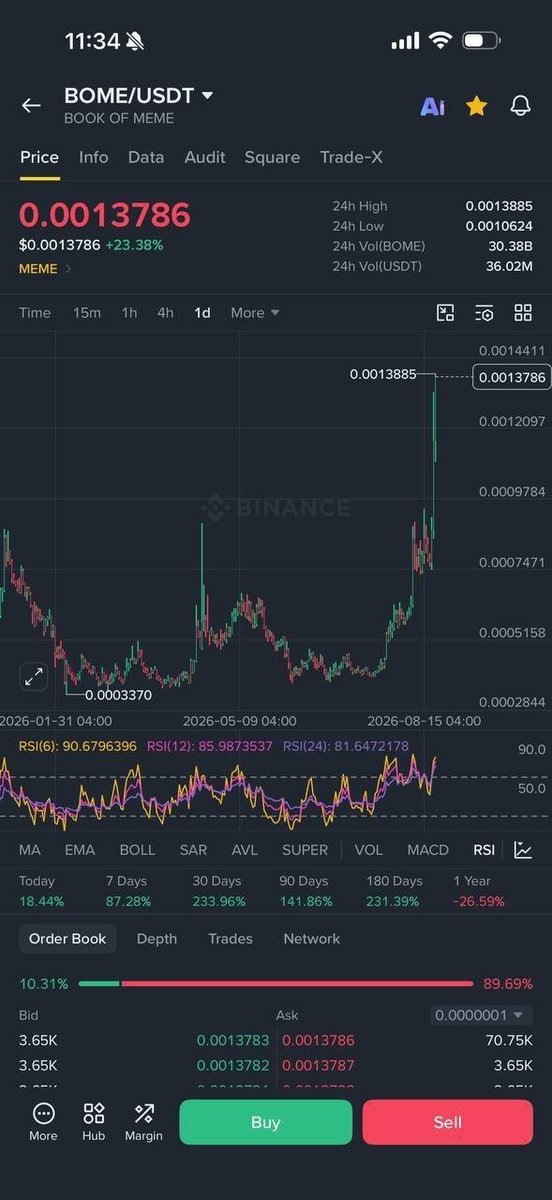Viewport: 552px width, 1200px height.
Task: Toggle the BOLL indicator
Action: (x=137, y=850)
